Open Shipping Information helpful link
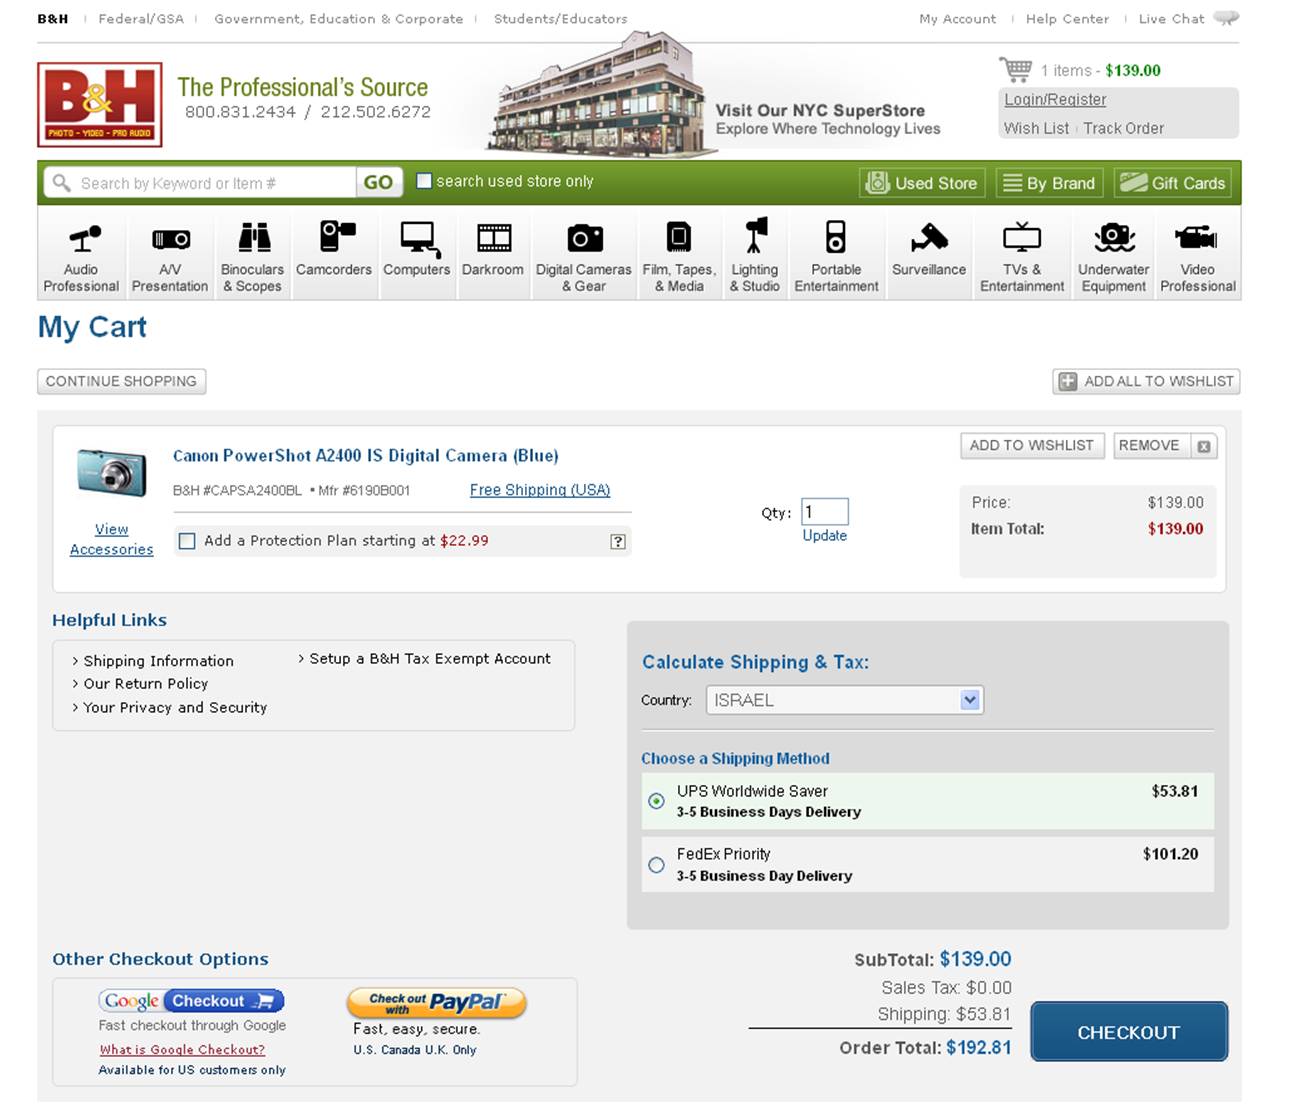This screenshot has width=1299, height=1111. pos(158,661)
